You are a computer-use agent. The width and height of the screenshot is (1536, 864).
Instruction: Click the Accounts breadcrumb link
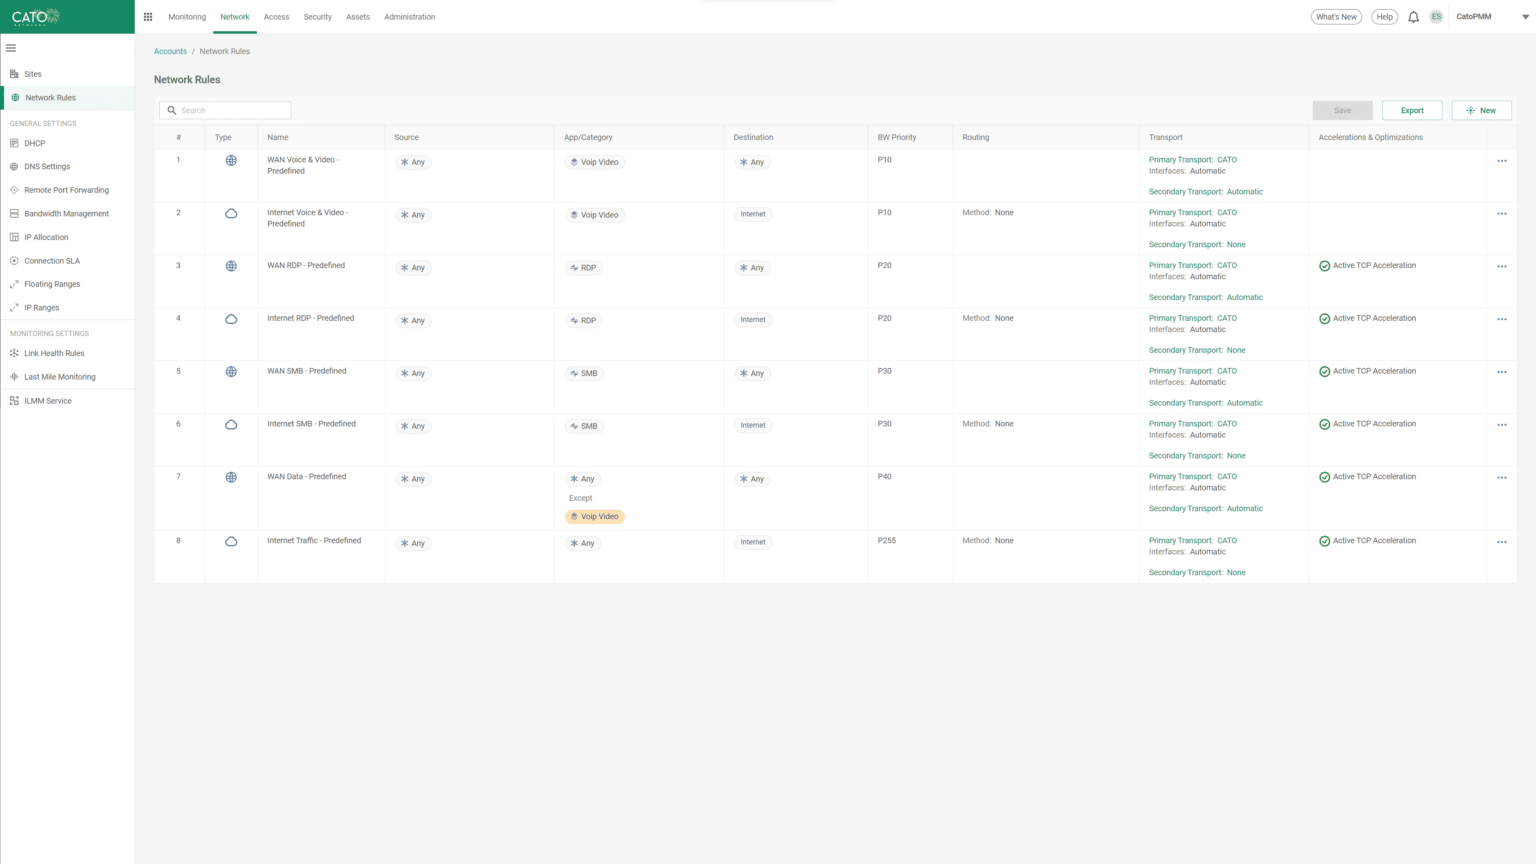170,51
